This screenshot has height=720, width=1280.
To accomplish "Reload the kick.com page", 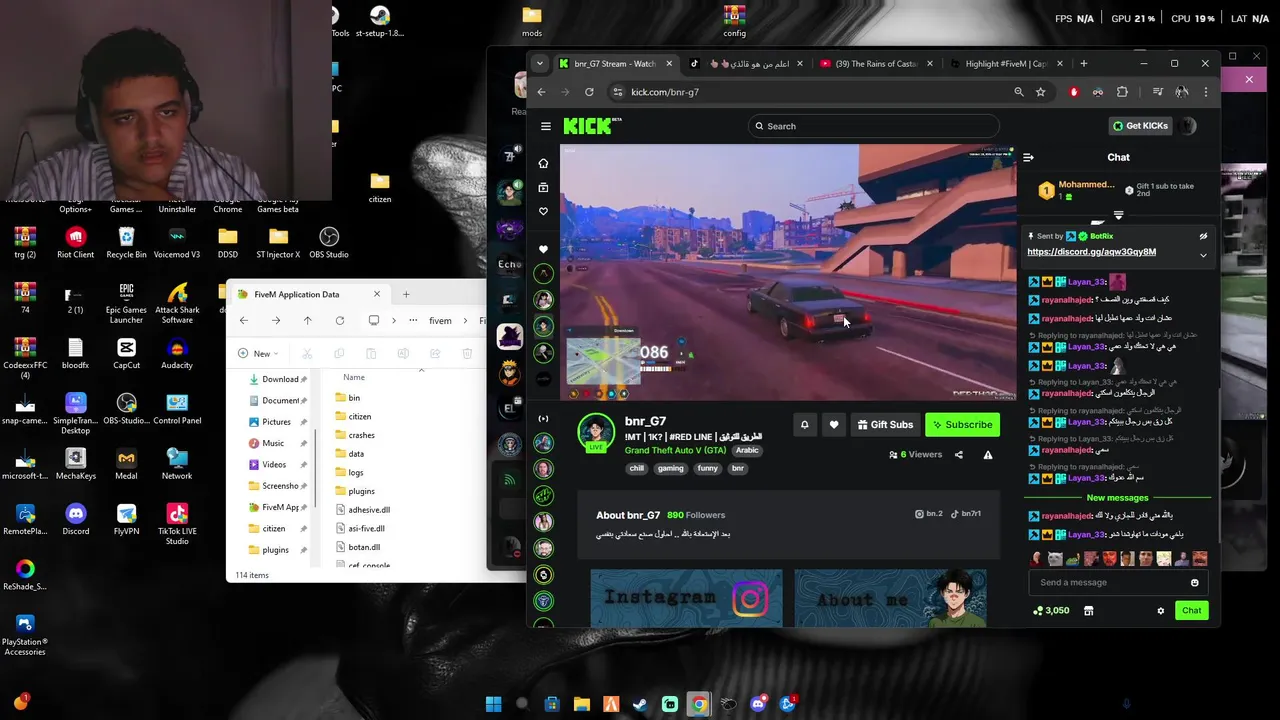I will (589, 92).
